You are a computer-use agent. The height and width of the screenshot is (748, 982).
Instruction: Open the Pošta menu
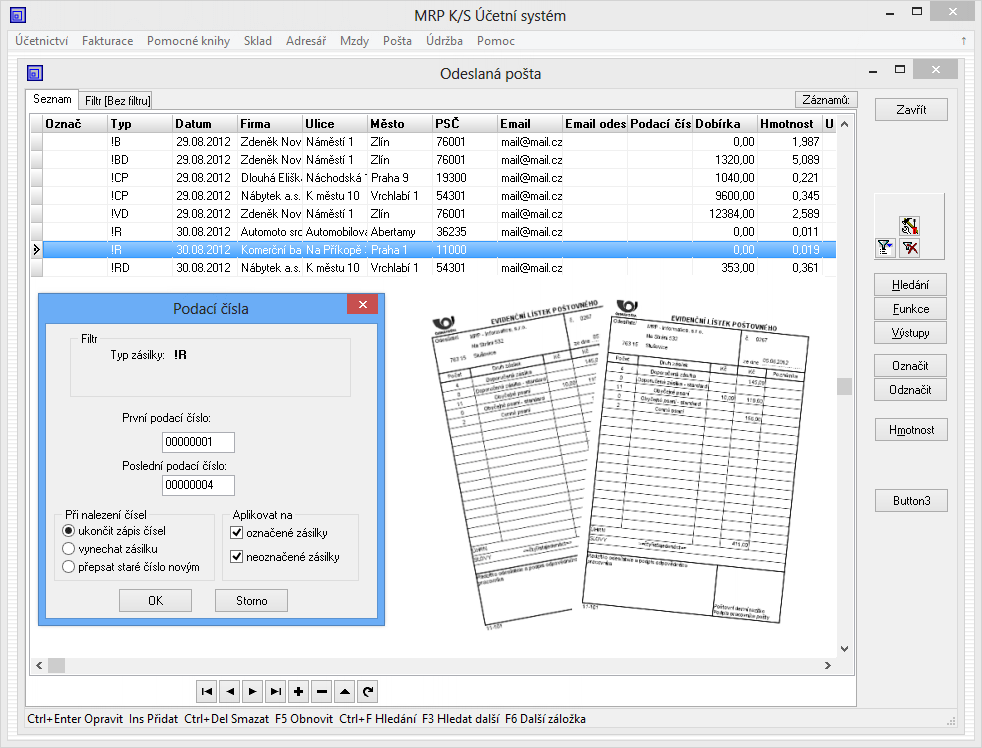(x=398, y=41)
